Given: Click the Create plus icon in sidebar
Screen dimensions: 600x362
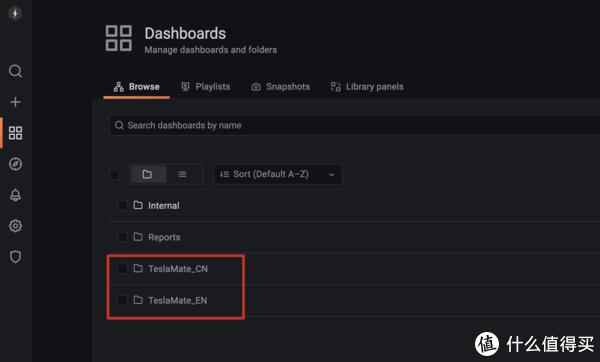Looking at the screenshot, I should point(15,102).
